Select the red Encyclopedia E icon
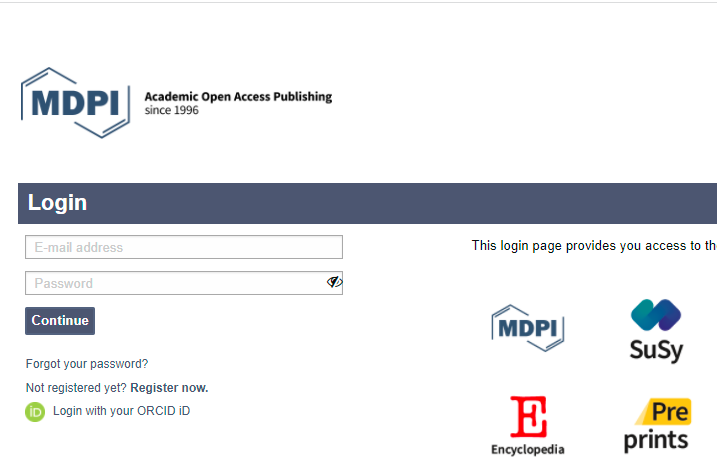717x466 pixels. tap(528, 417)
